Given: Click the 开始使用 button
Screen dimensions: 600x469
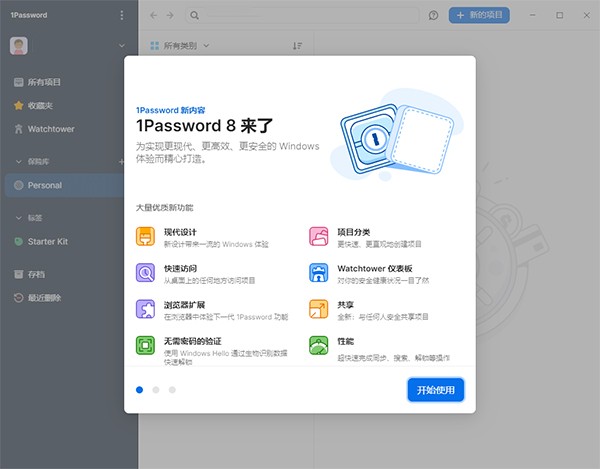Looking at the screenshot, I should click(x=435, y=390).
